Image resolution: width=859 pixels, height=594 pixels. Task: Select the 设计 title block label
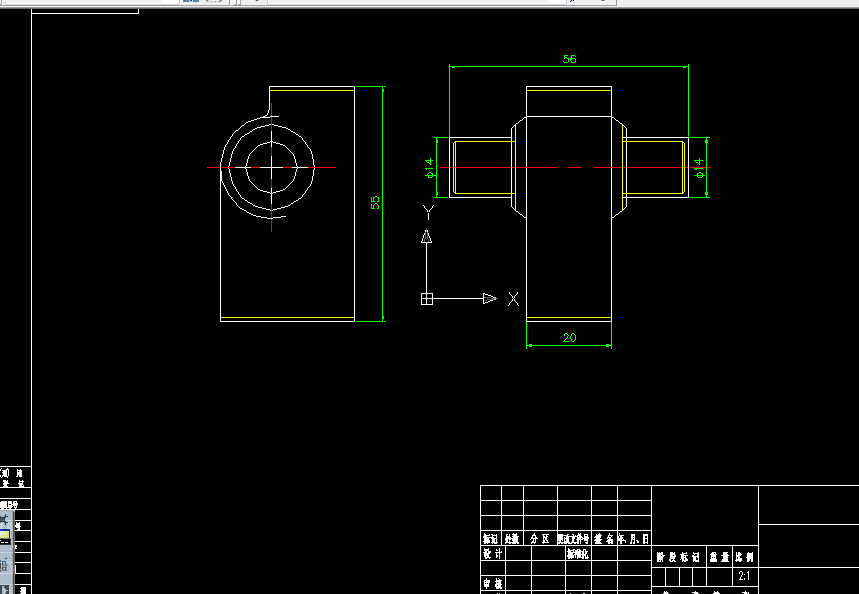[x=493, y=554]
